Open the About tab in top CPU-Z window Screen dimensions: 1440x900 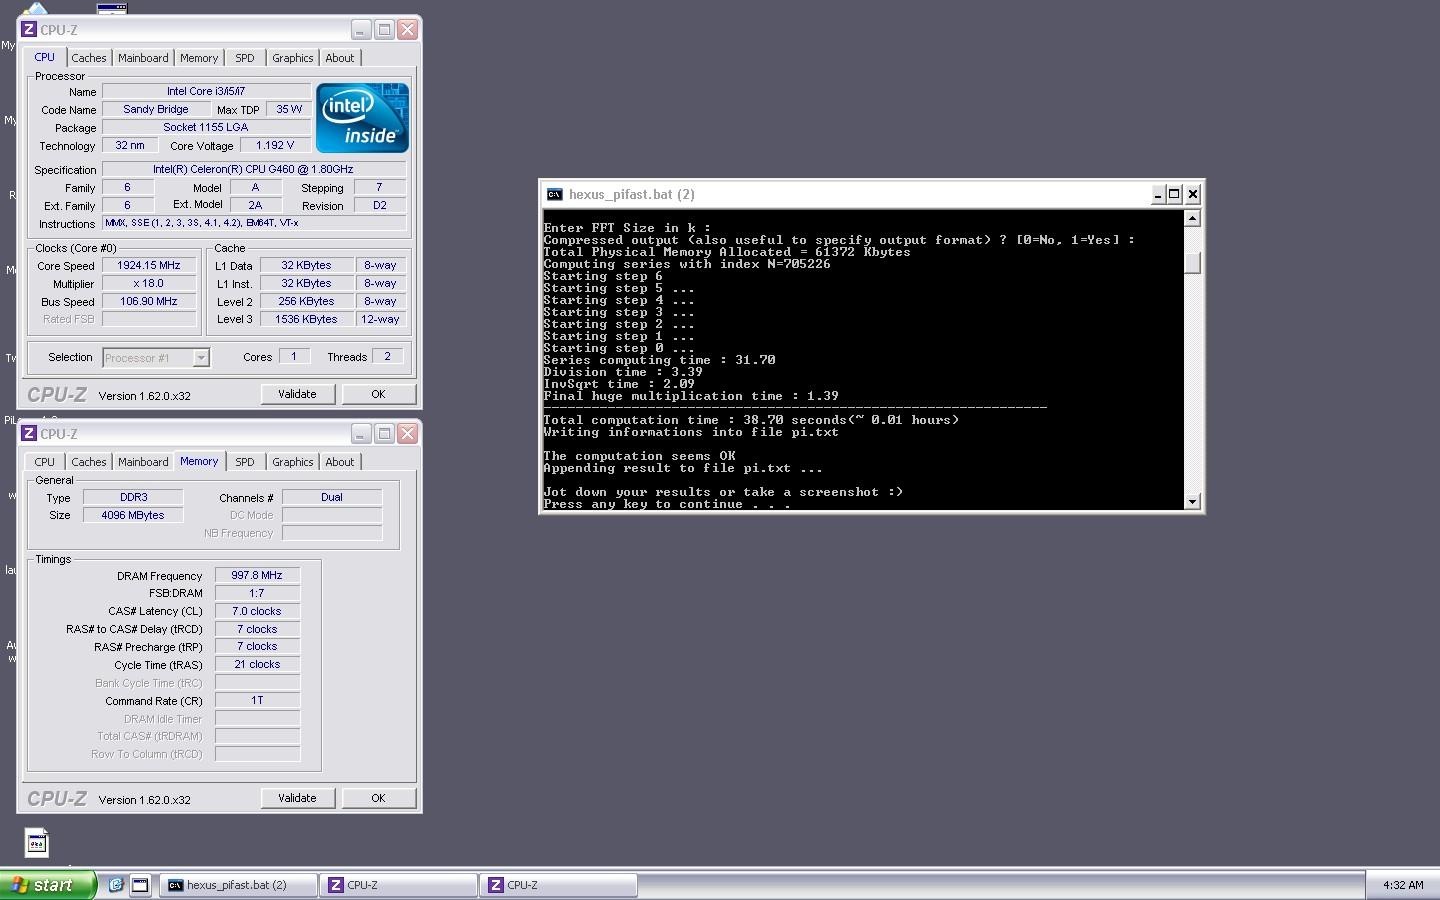340,58
